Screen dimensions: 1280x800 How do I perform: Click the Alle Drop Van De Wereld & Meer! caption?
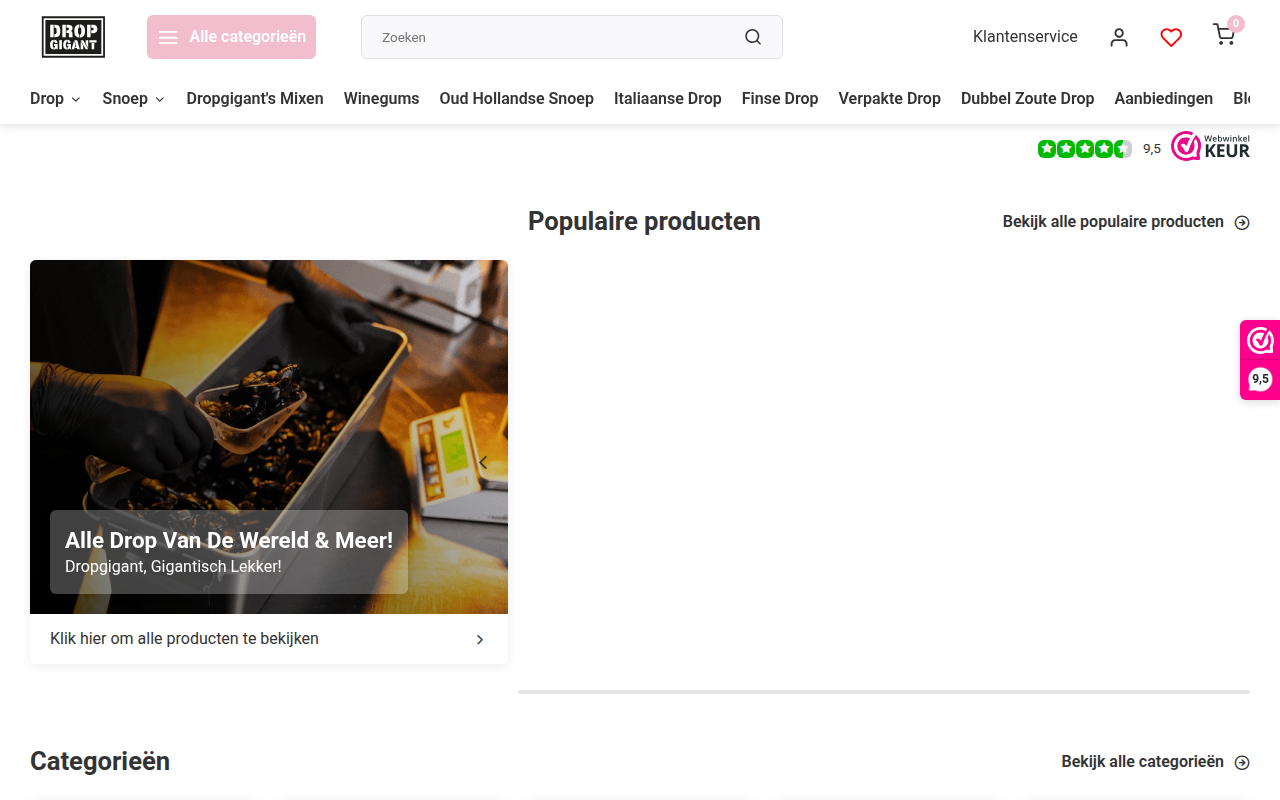(229, 540)
